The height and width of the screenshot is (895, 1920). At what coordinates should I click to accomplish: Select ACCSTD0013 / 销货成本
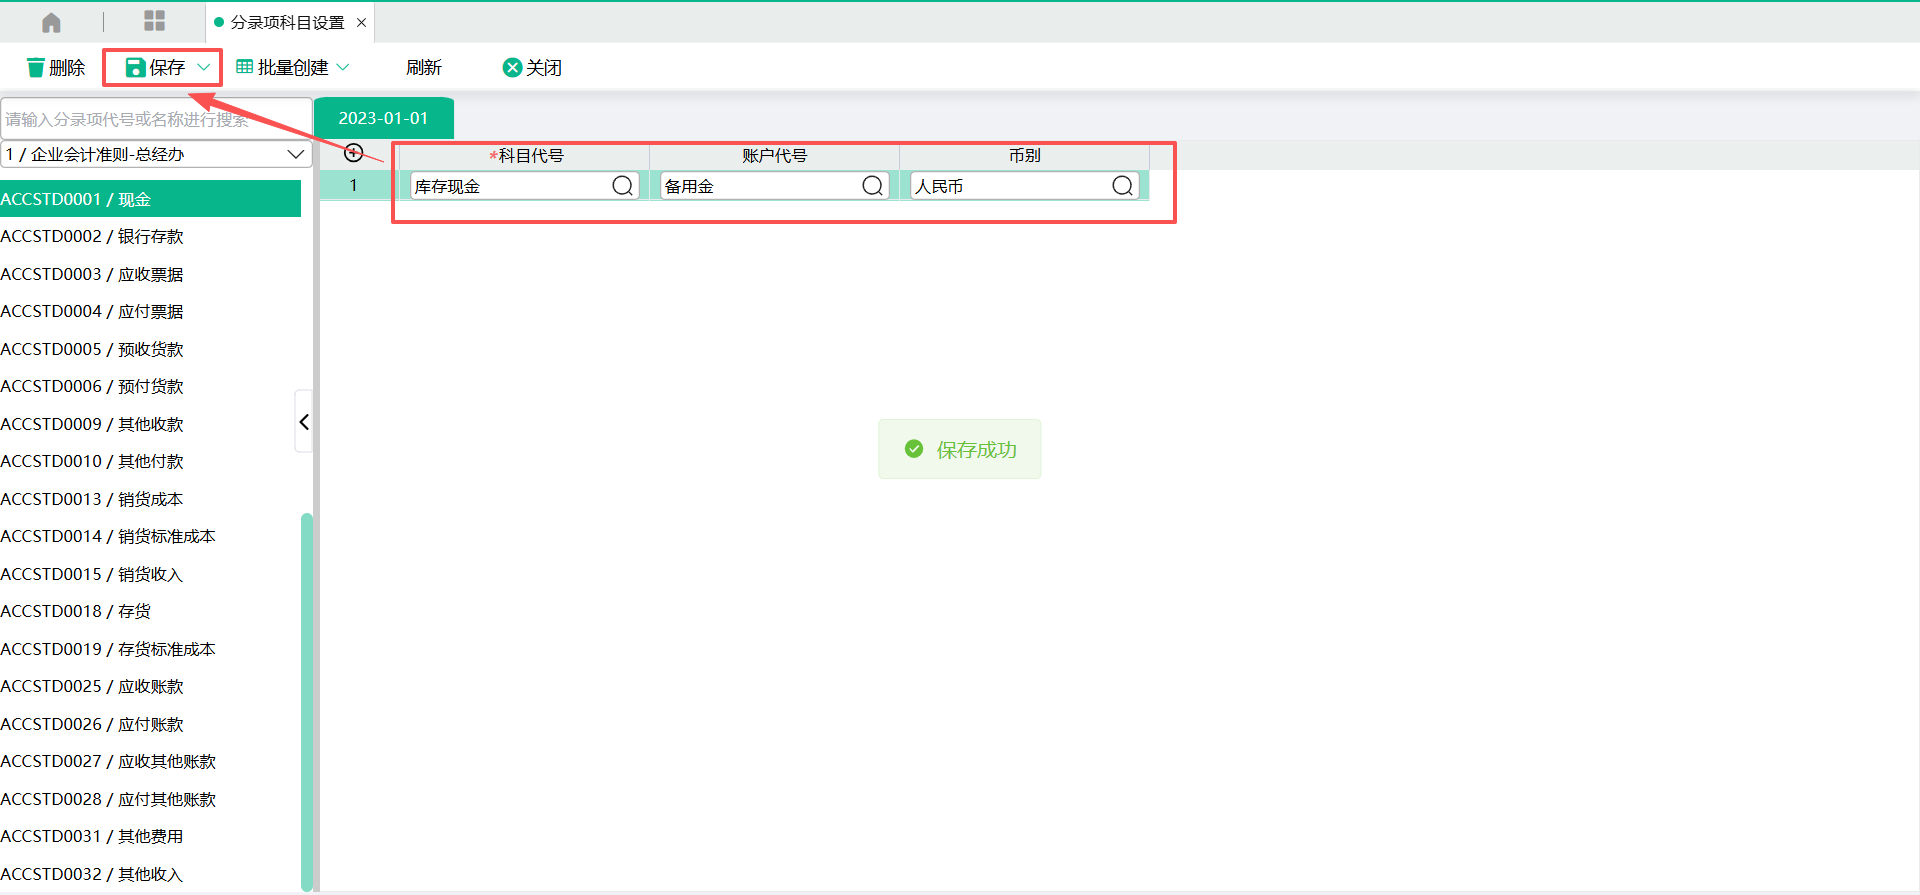coord(150,499)
